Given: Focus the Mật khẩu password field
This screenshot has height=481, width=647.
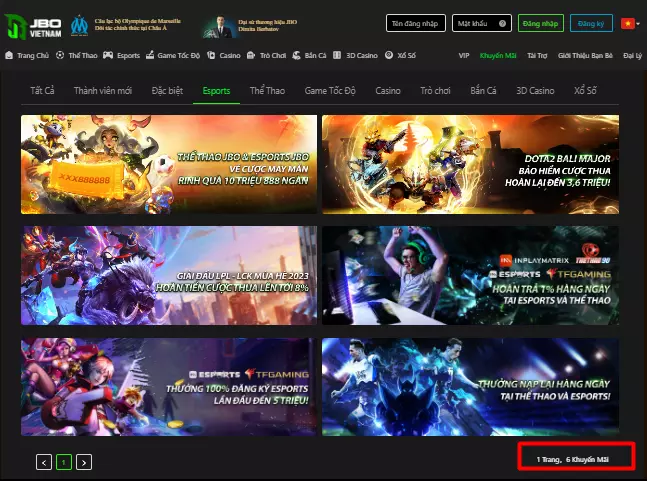Looking at the screenshot, I should (x=482, y=23).
